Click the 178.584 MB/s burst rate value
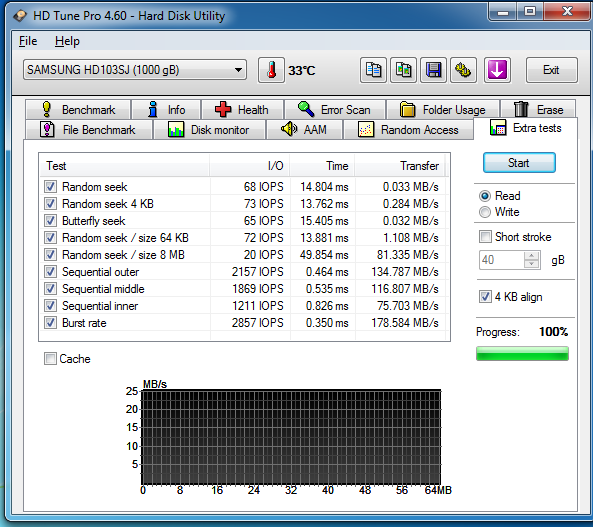Viewport: 593px width, 527px height. (x=405, y=323)
